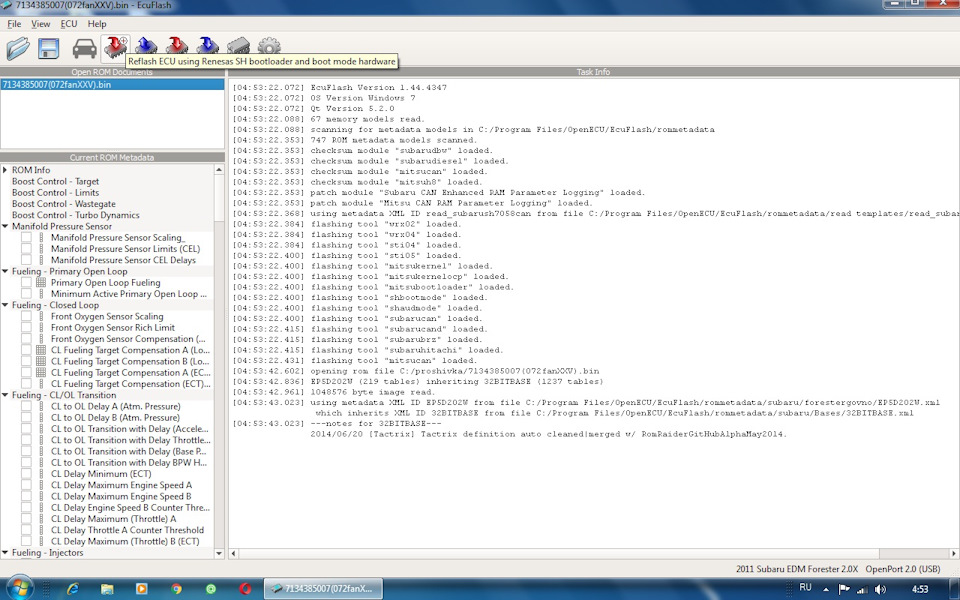Open the Help menu
Image resolution: width=960 pixels, height=600 pixels.
(x=97, y=24)
